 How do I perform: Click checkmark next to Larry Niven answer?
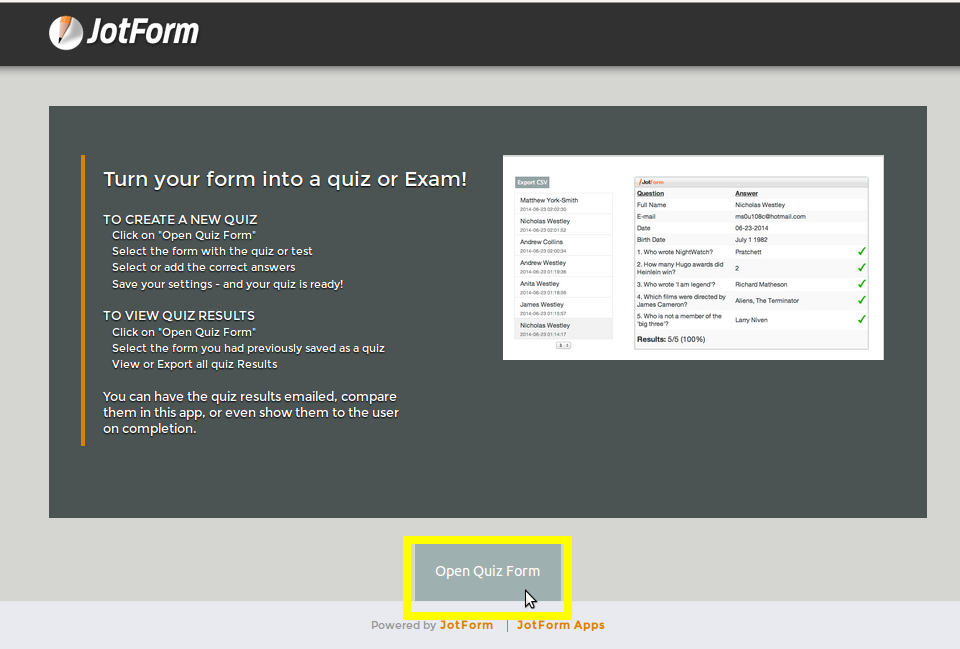[x=861, y=319]
